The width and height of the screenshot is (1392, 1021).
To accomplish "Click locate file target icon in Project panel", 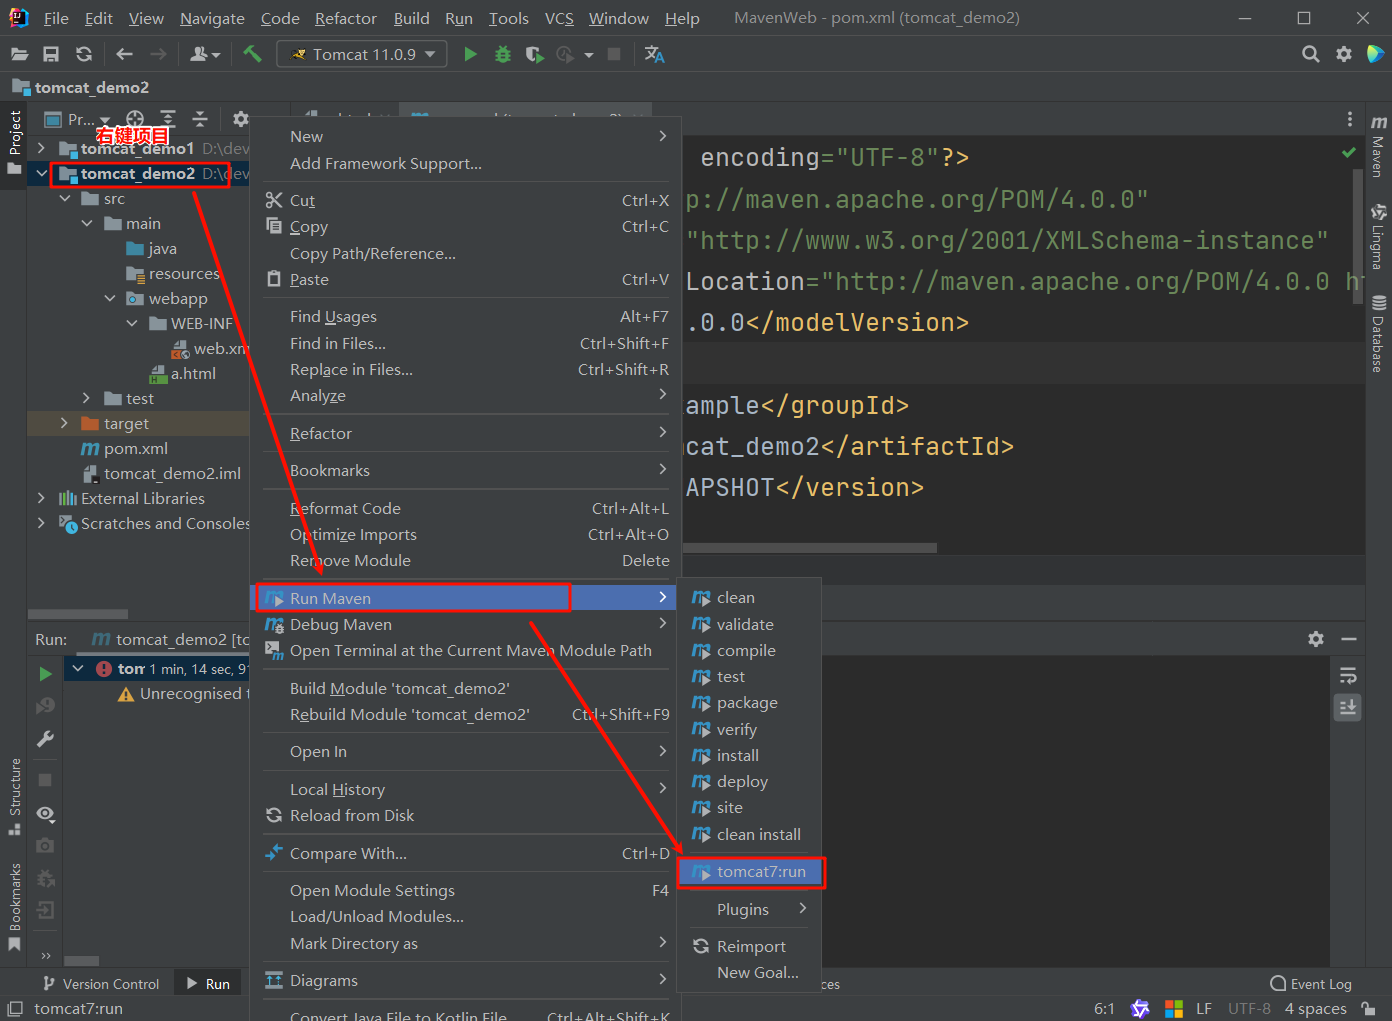I will [135, 119].
